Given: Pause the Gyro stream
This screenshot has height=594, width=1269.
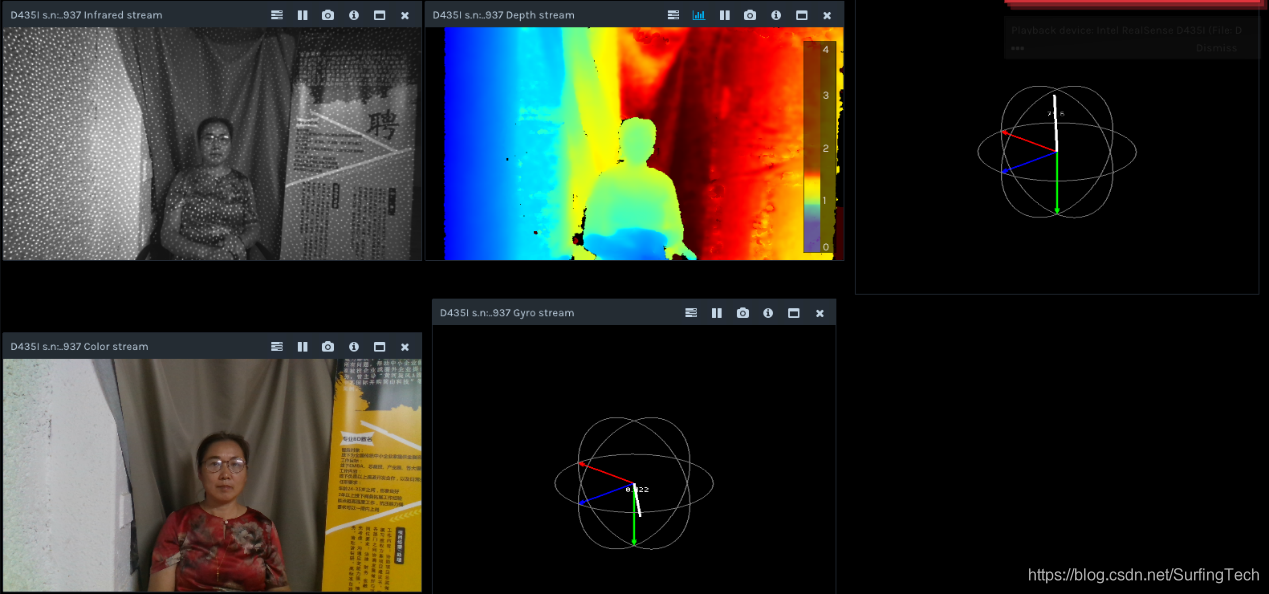Looking at the screenshot, I should click(x=717, y=313).
